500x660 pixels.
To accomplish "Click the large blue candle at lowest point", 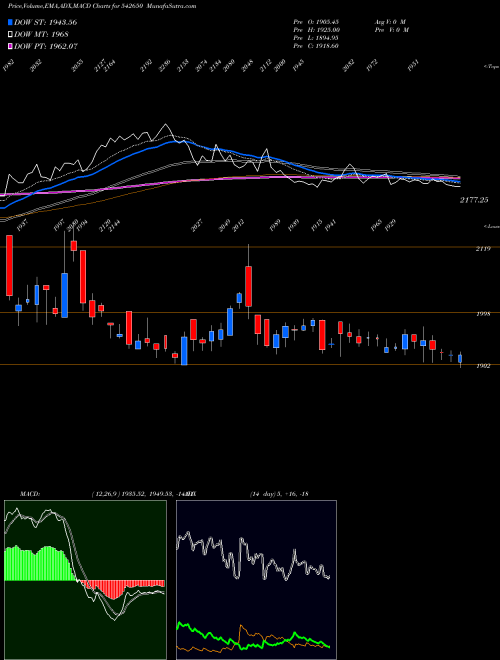I will 184,351.
